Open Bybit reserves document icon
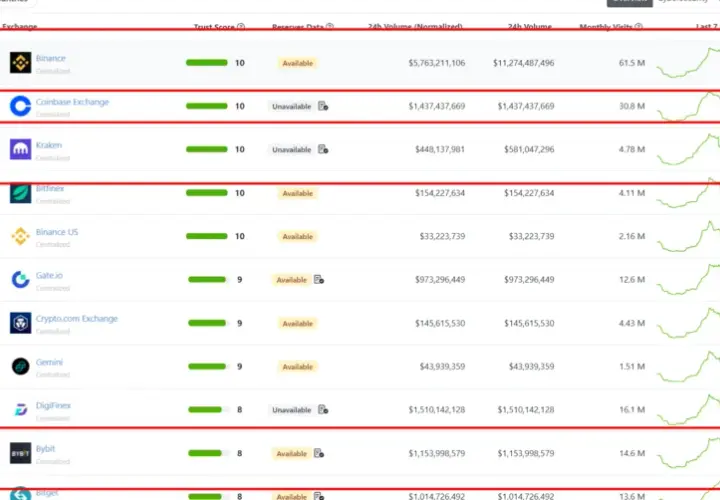The image size is (720, 500). (319, 453)
